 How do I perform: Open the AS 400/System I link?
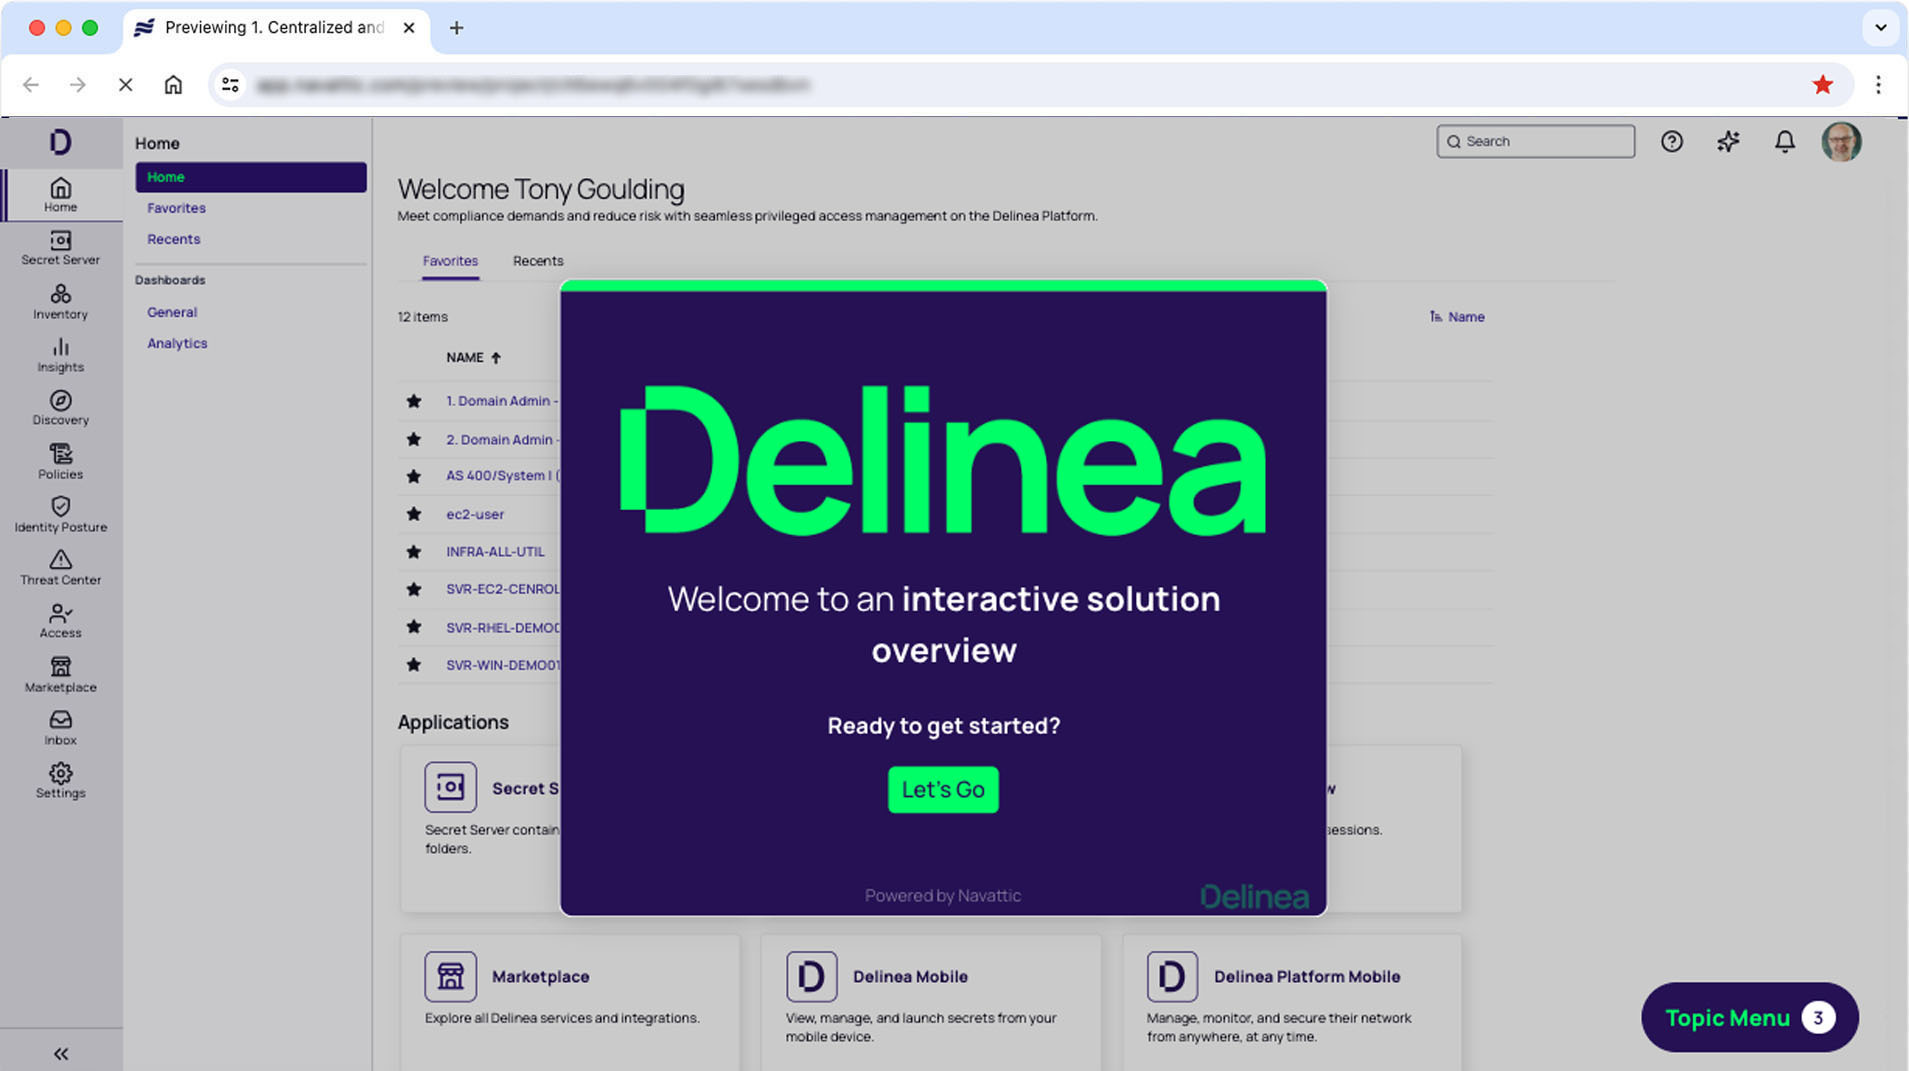coord(502,476)
